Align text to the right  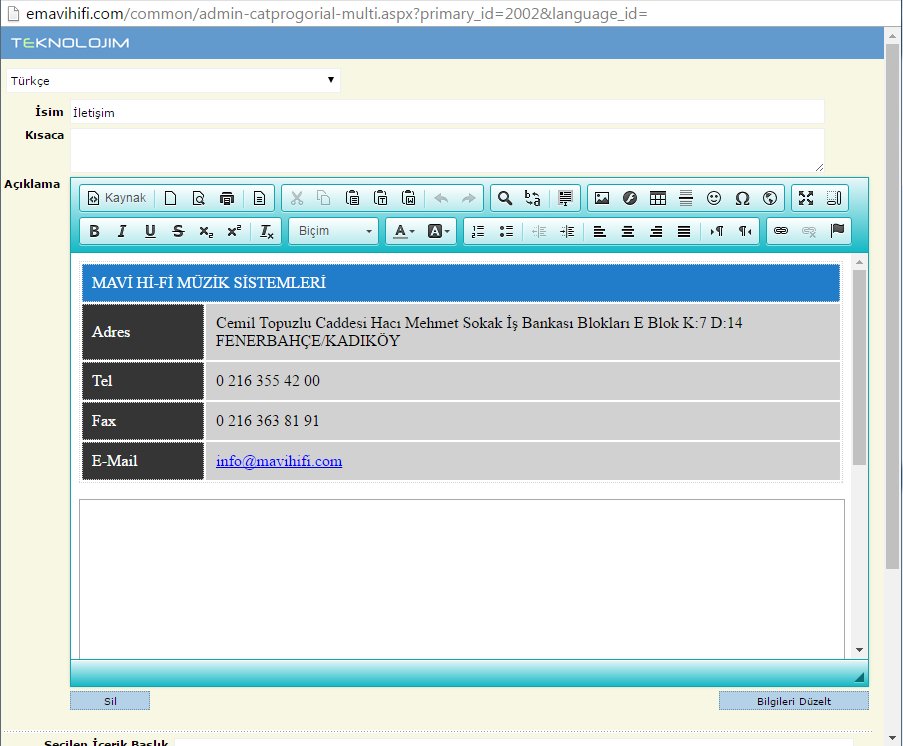(x=656, y=232)
